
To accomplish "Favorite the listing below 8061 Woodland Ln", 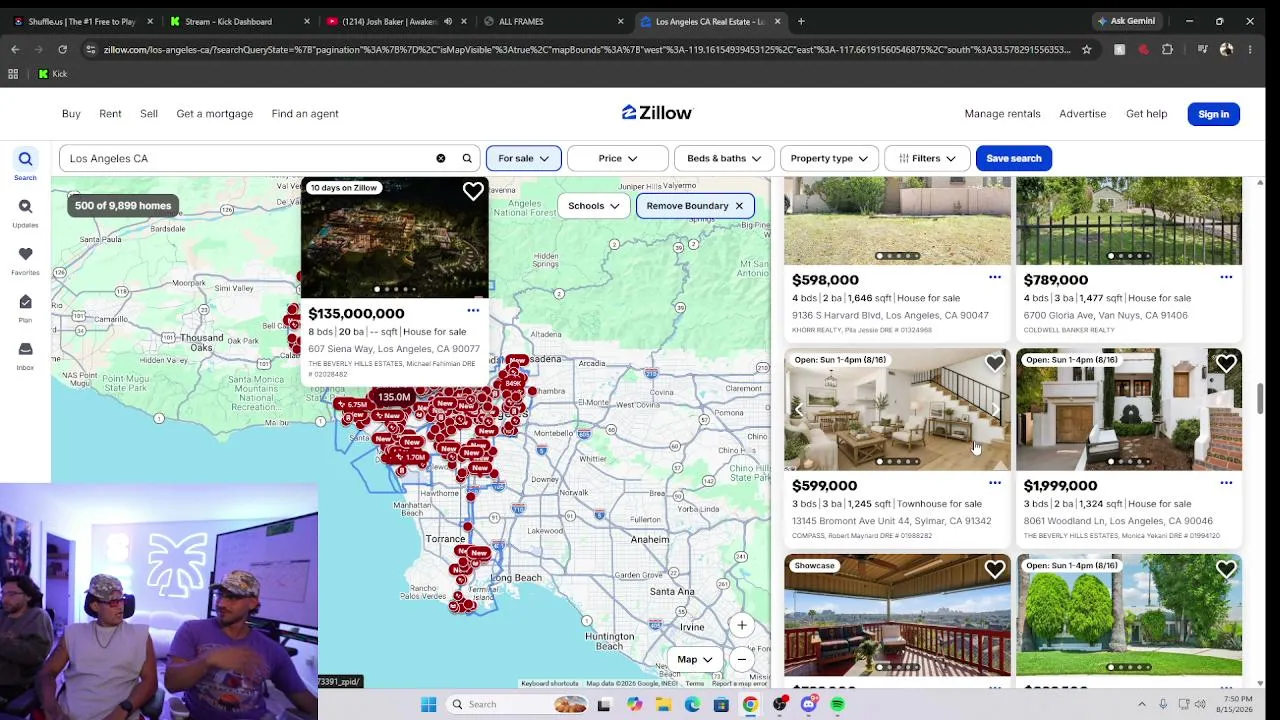I will pyautogui.click(x=1226, y=570).
